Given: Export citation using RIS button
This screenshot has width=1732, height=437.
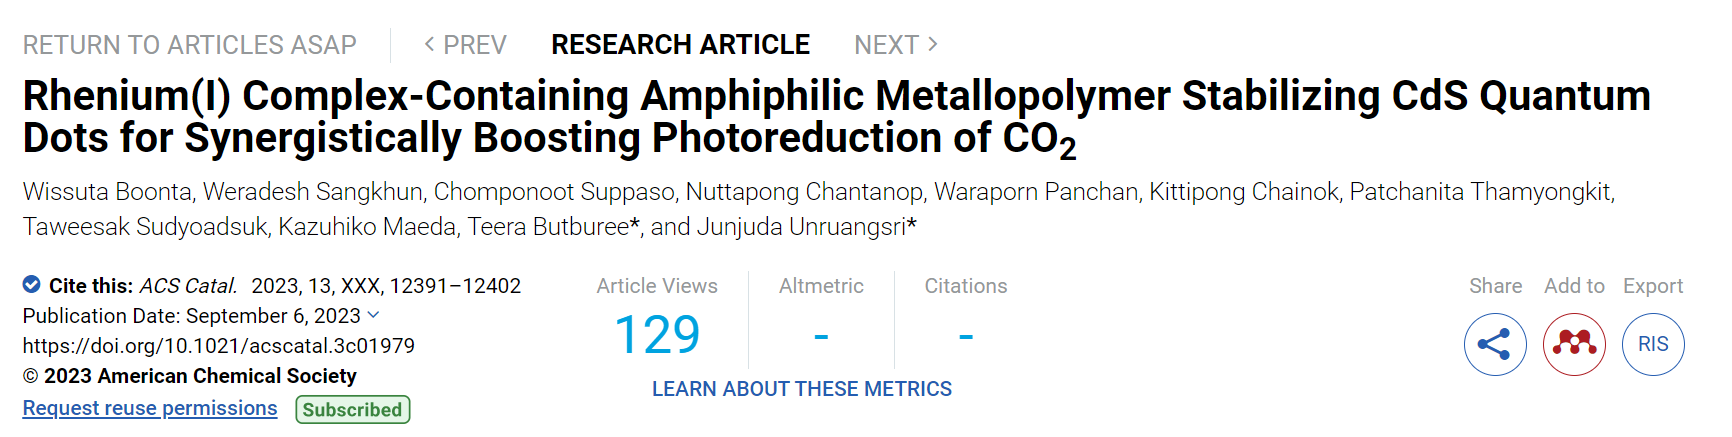Looking at the screenshot, I should pos(1653,345).
